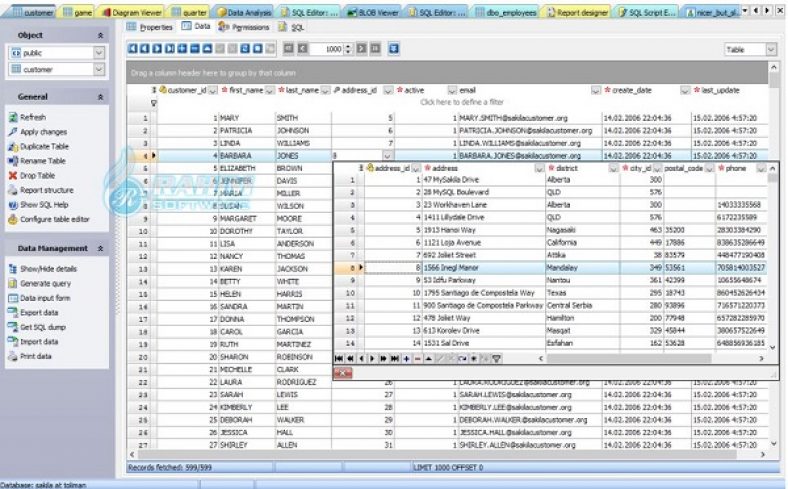Open first_name column filter dropdown
This screenshot has height=489, width=788.
tap(270, 90)
